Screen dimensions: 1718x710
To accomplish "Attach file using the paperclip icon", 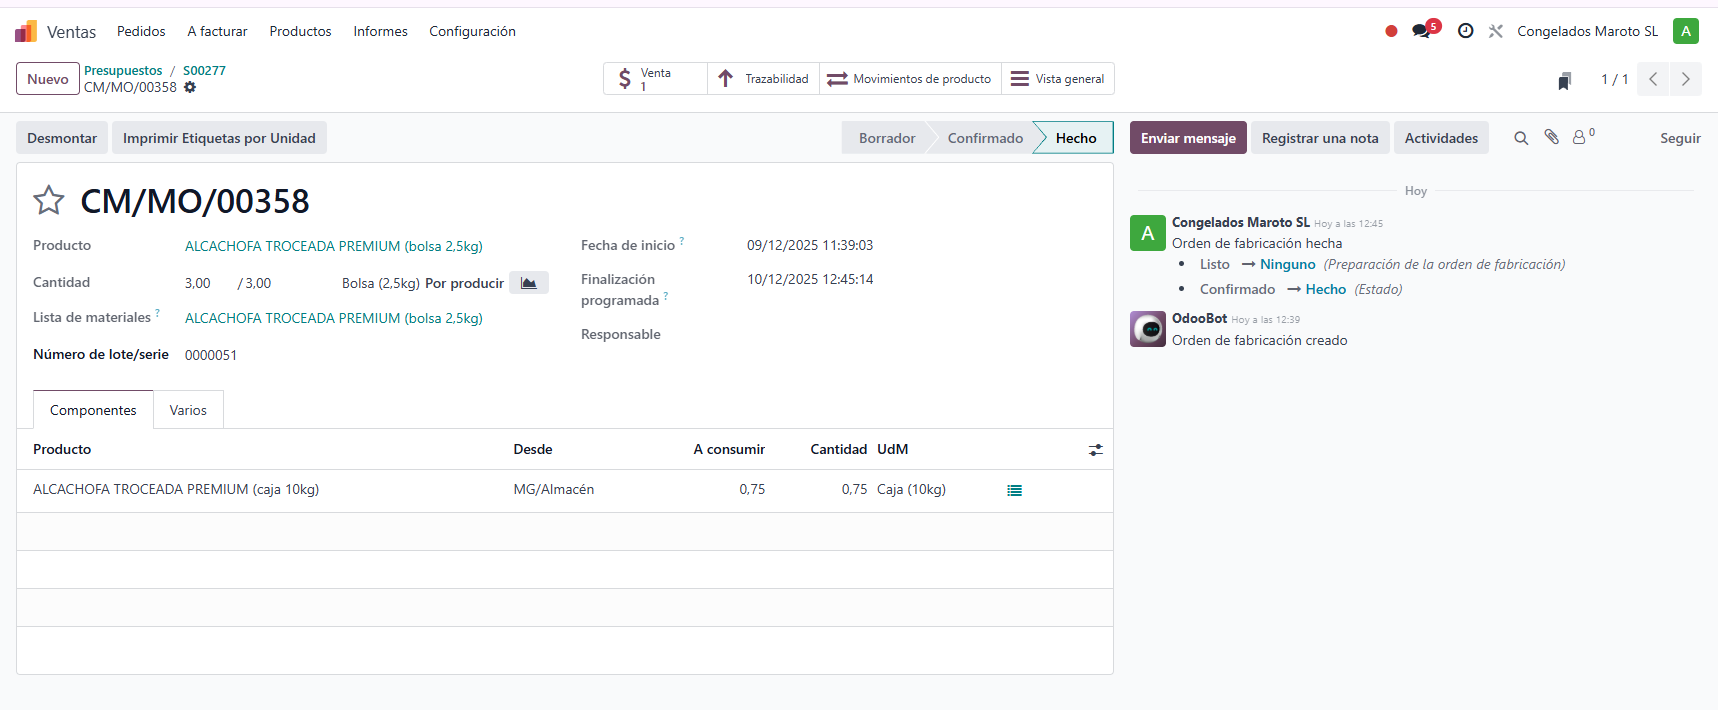I will (x=1551, y=138).
